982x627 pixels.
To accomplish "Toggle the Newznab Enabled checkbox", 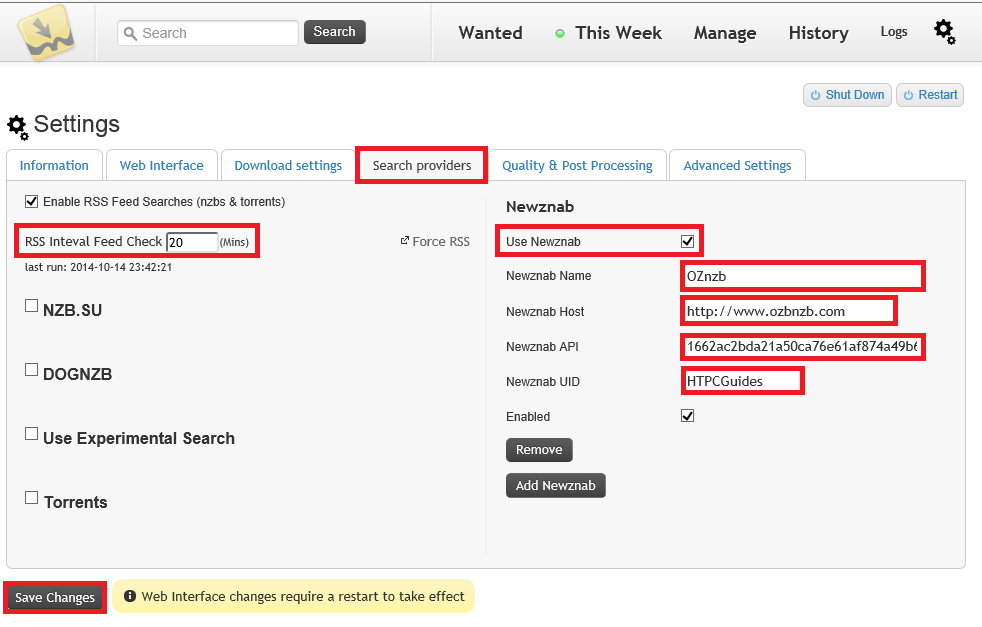I will [x=687, y=416].
